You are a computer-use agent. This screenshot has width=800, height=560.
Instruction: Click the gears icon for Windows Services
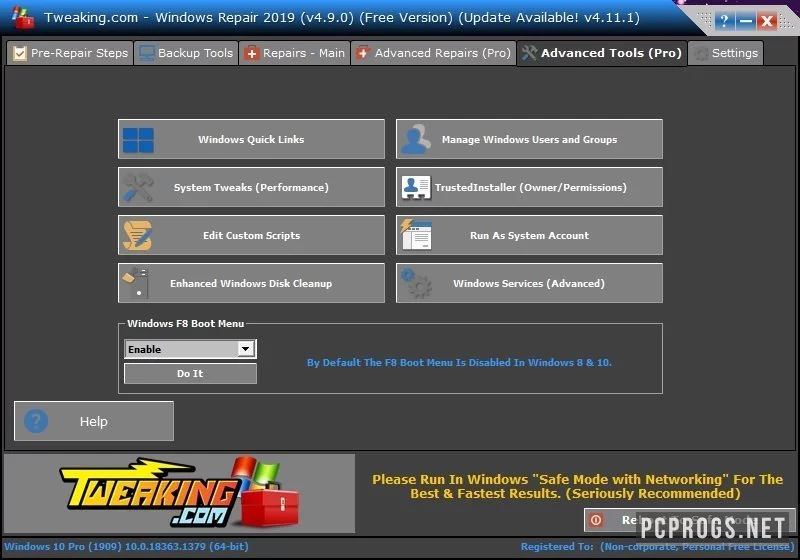tap(416, 283)
